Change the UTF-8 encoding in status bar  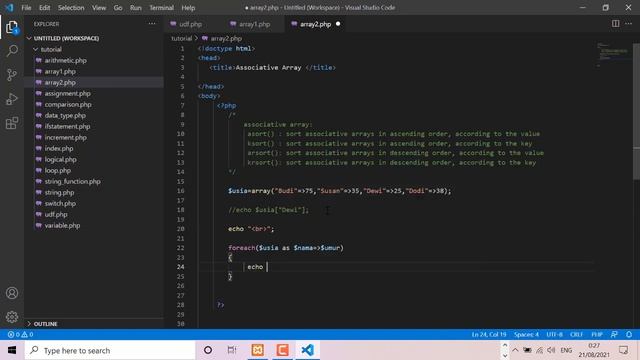(554, 334)
